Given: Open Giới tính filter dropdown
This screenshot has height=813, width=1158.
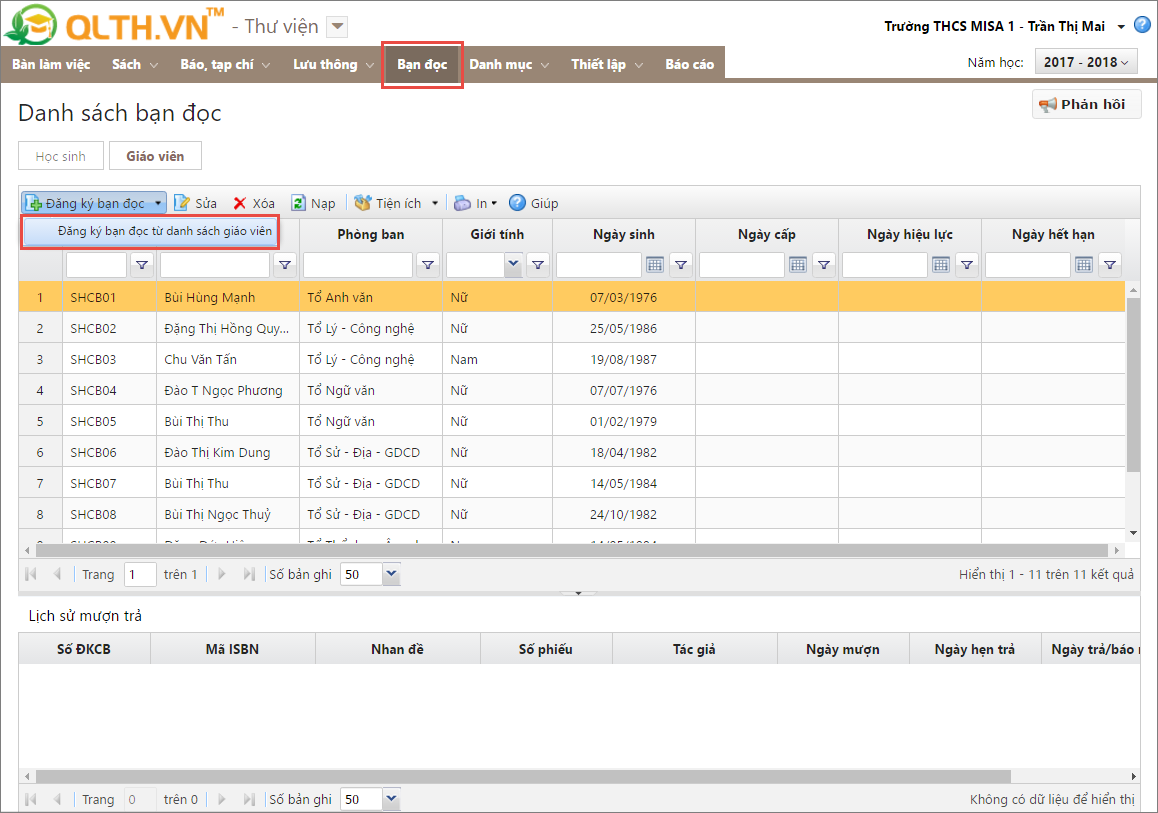Looking at the screenshot, I should click(514, 265).
